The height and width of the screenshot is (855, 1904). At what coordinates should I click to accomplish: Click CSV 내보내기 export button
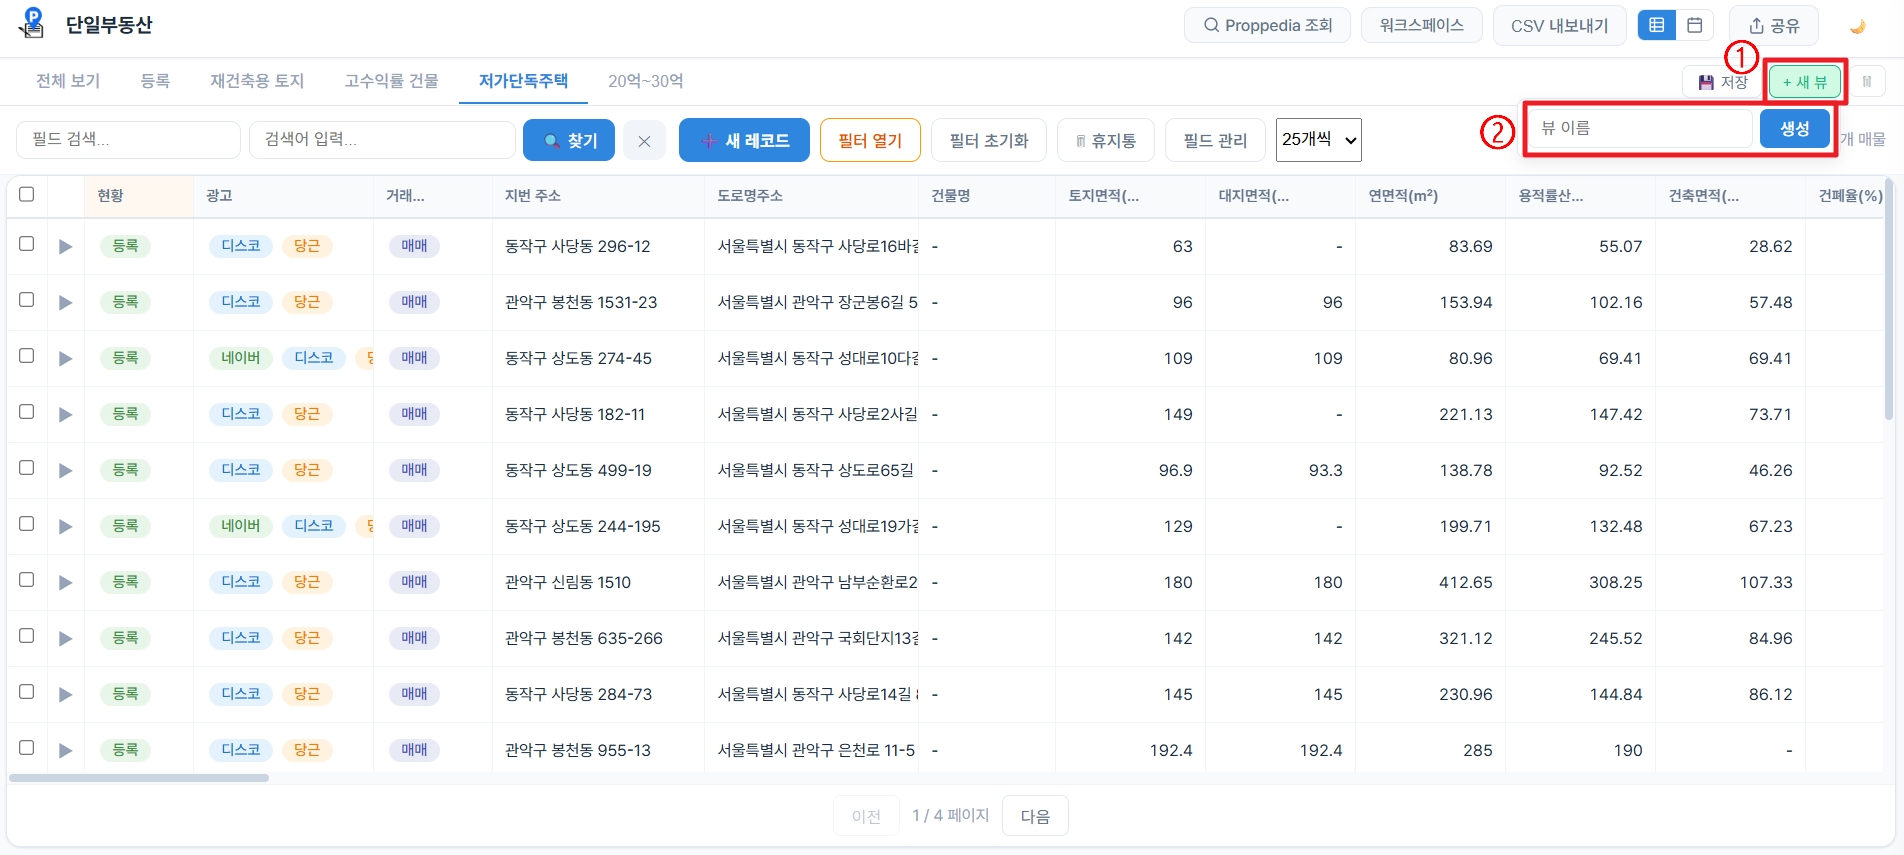pos(1559,26)
